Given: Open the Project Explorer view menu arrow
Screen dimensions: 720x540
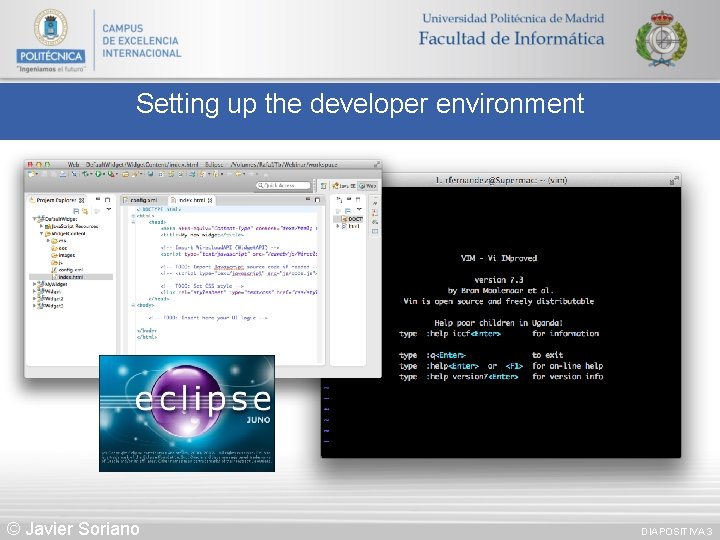Looking at the screenshot, I should (109, 210).
